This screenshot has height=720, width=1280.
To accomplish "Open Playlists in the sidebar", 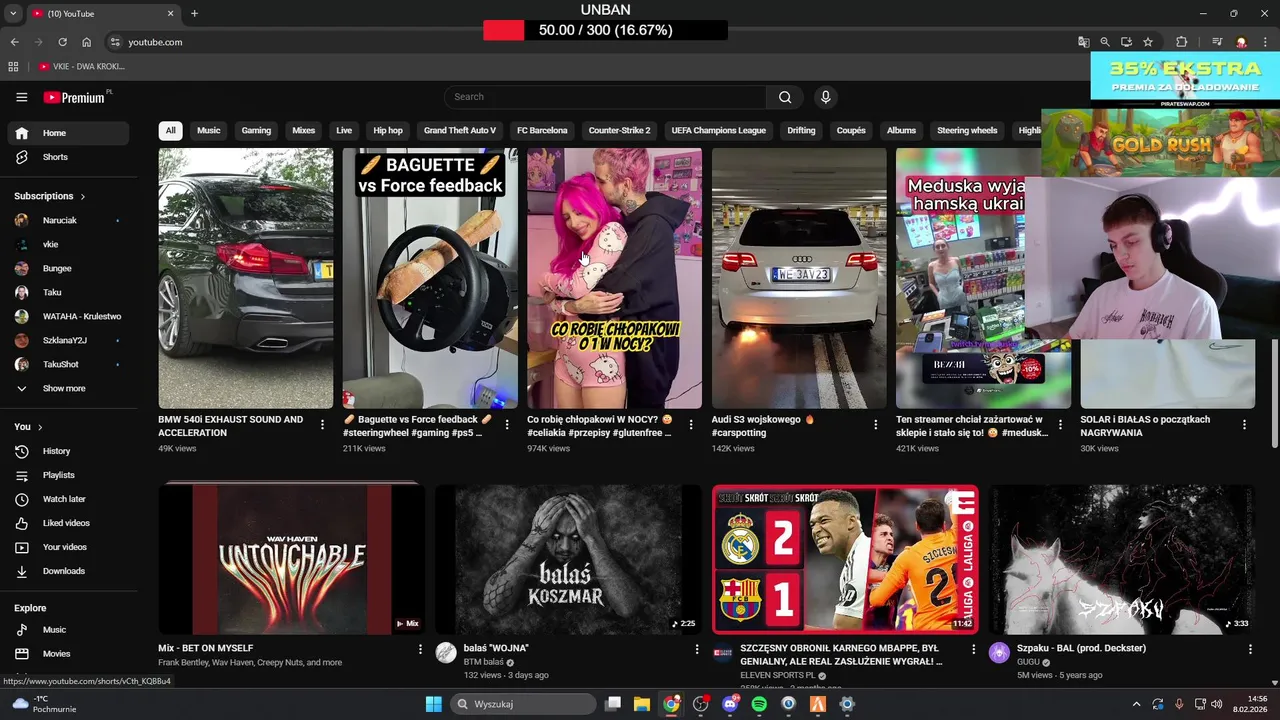I will pyautogui.click(x=68, y=475).
